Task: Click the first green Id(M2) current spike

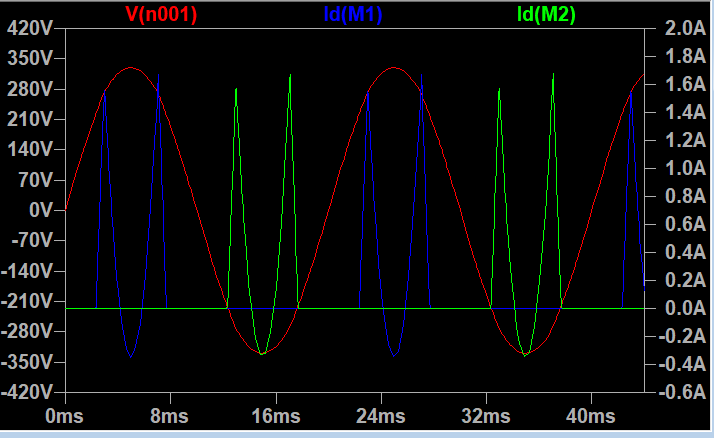Action: pos(236,91)
